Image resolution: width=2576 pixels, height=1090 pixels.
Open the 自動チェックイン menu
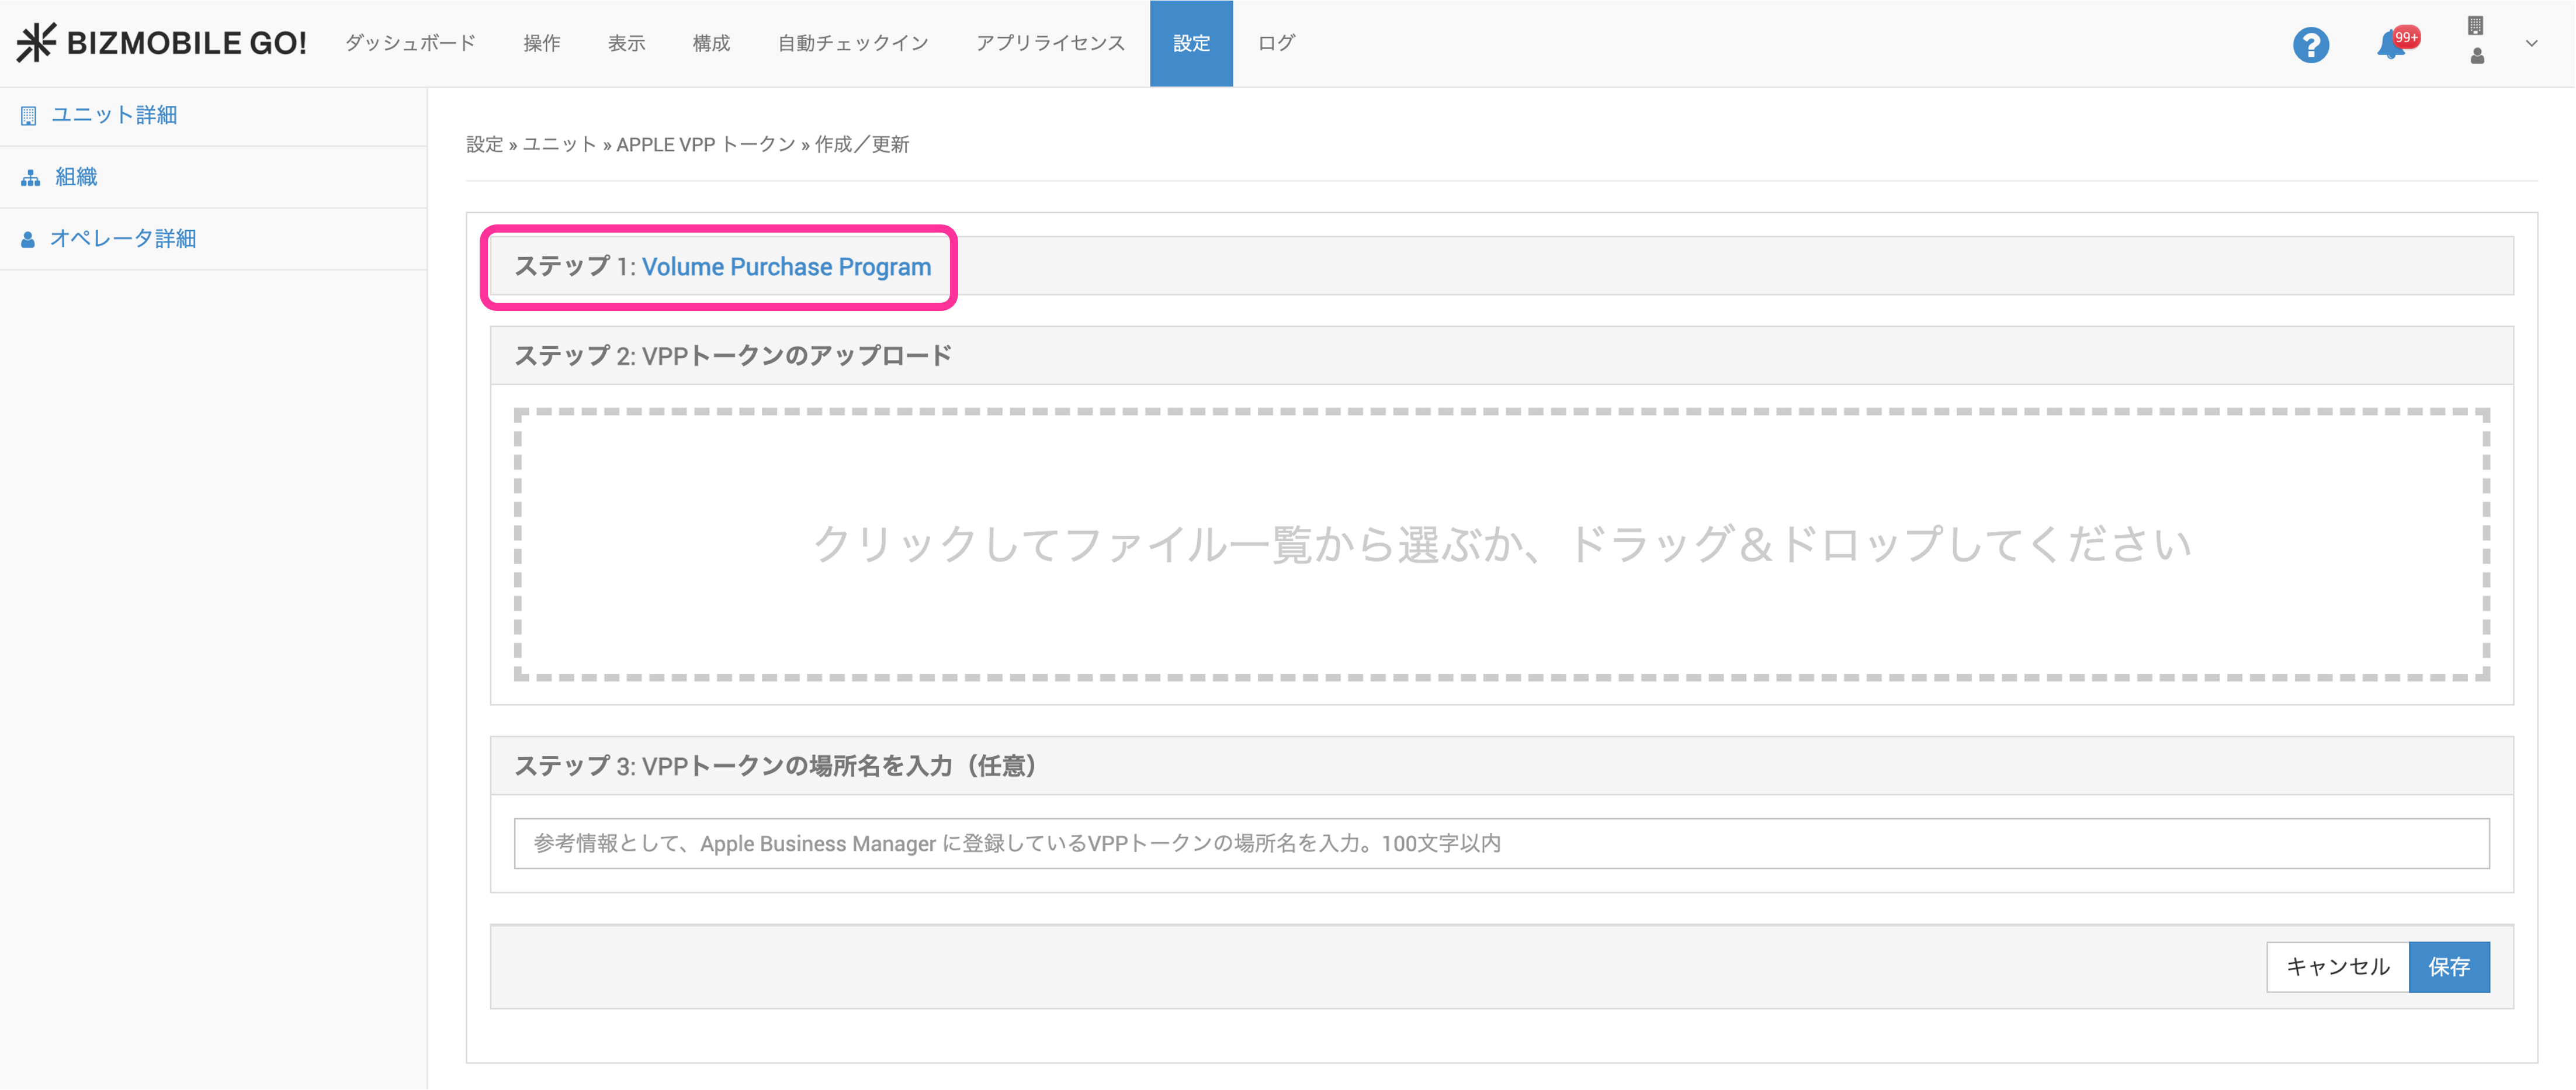point(853,43)
